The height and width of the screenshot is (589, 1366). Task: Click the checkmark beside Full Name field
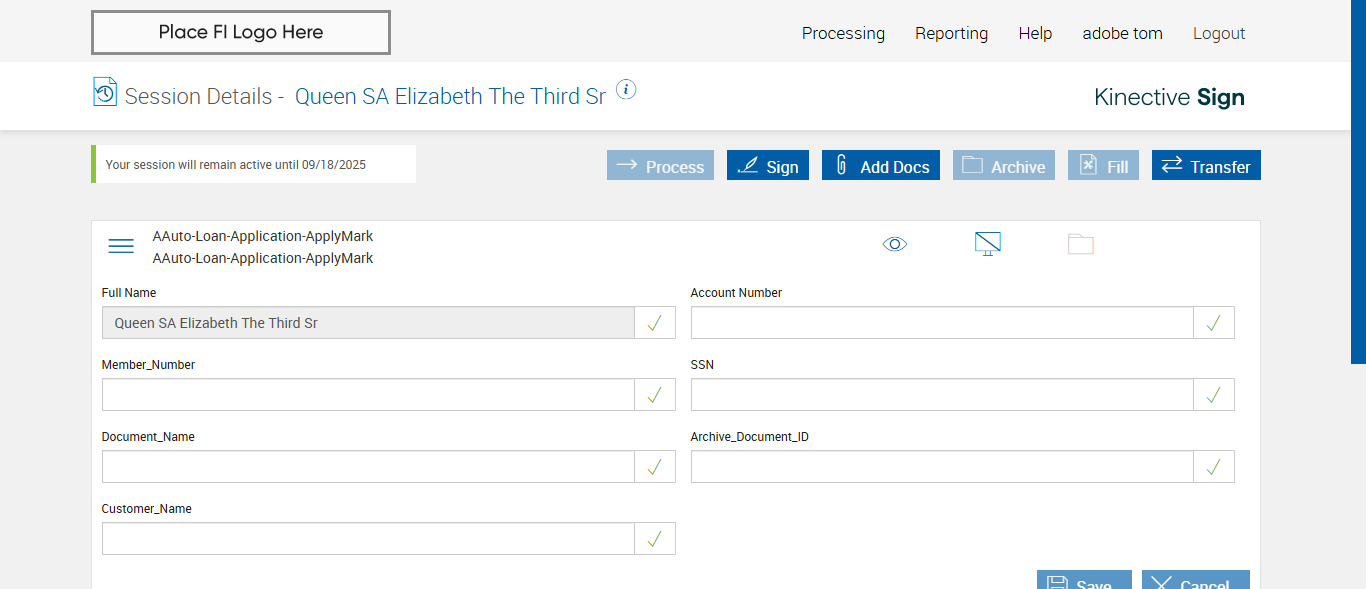pos(655,323)
